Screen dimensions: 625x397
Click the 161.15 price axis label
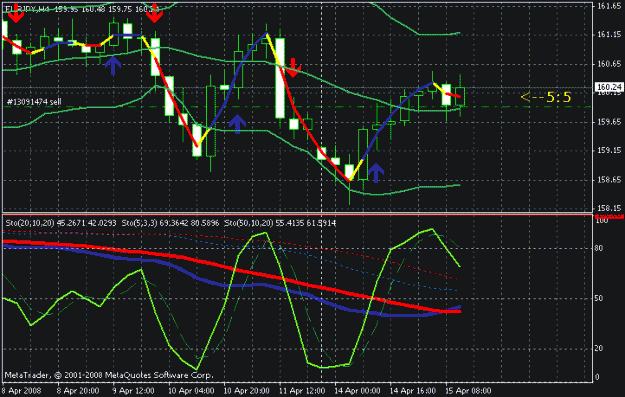pos(609,35)
